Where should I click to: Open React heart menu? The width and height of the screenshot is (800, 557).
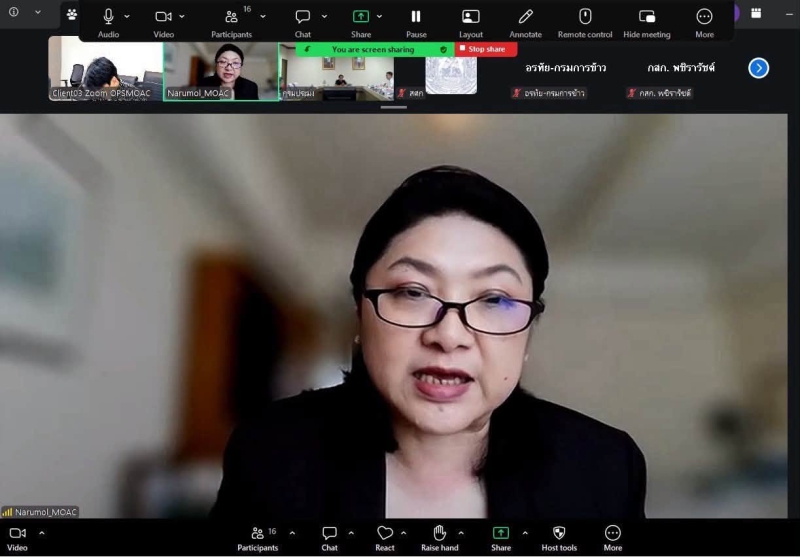[x=385, y=533]
